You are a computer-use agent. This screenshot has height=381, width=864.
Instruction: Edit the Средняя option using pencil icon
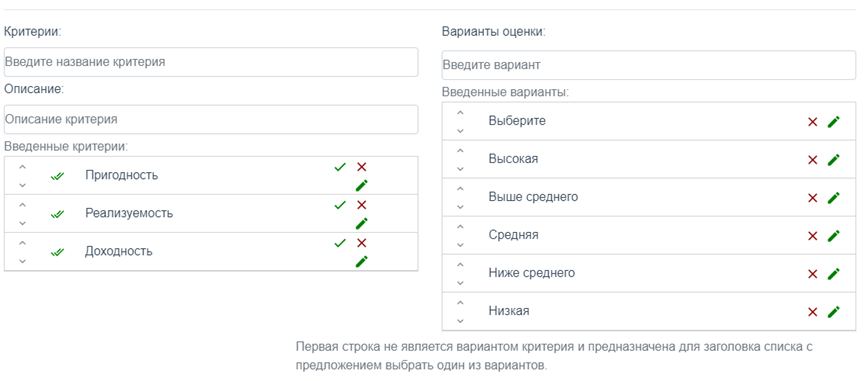834,235
